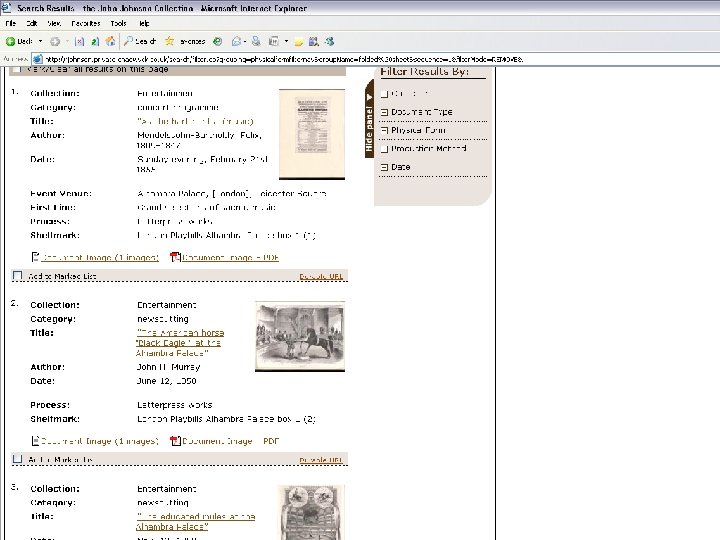Open the Back button history dropdown arrow
720x540 pixels.
coord(40,41)
